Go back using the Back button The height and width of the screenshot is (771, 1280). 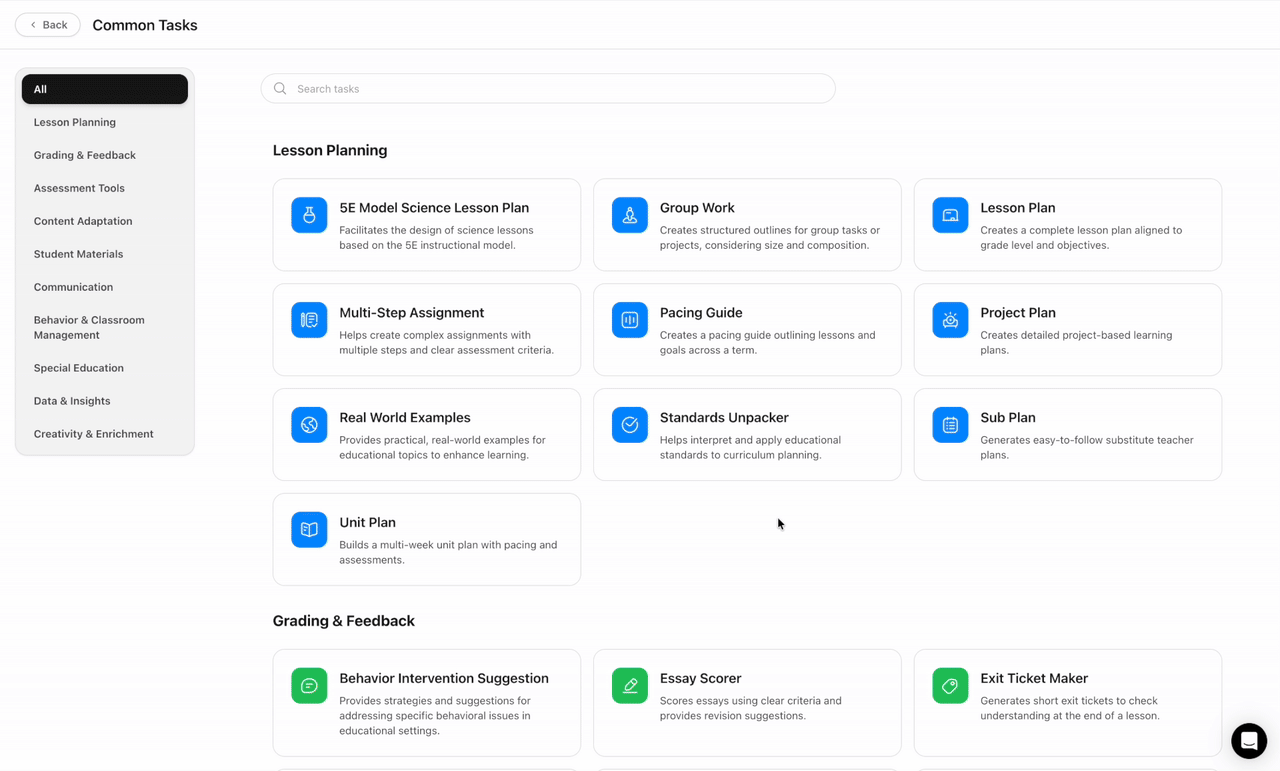48,25
